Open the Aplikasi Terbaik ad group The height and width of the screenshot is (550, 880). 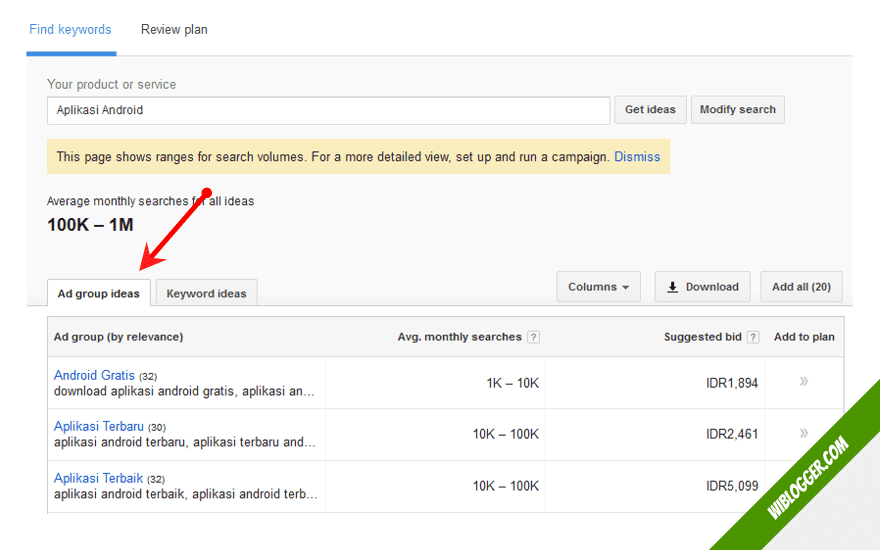(x=98, y=478)
